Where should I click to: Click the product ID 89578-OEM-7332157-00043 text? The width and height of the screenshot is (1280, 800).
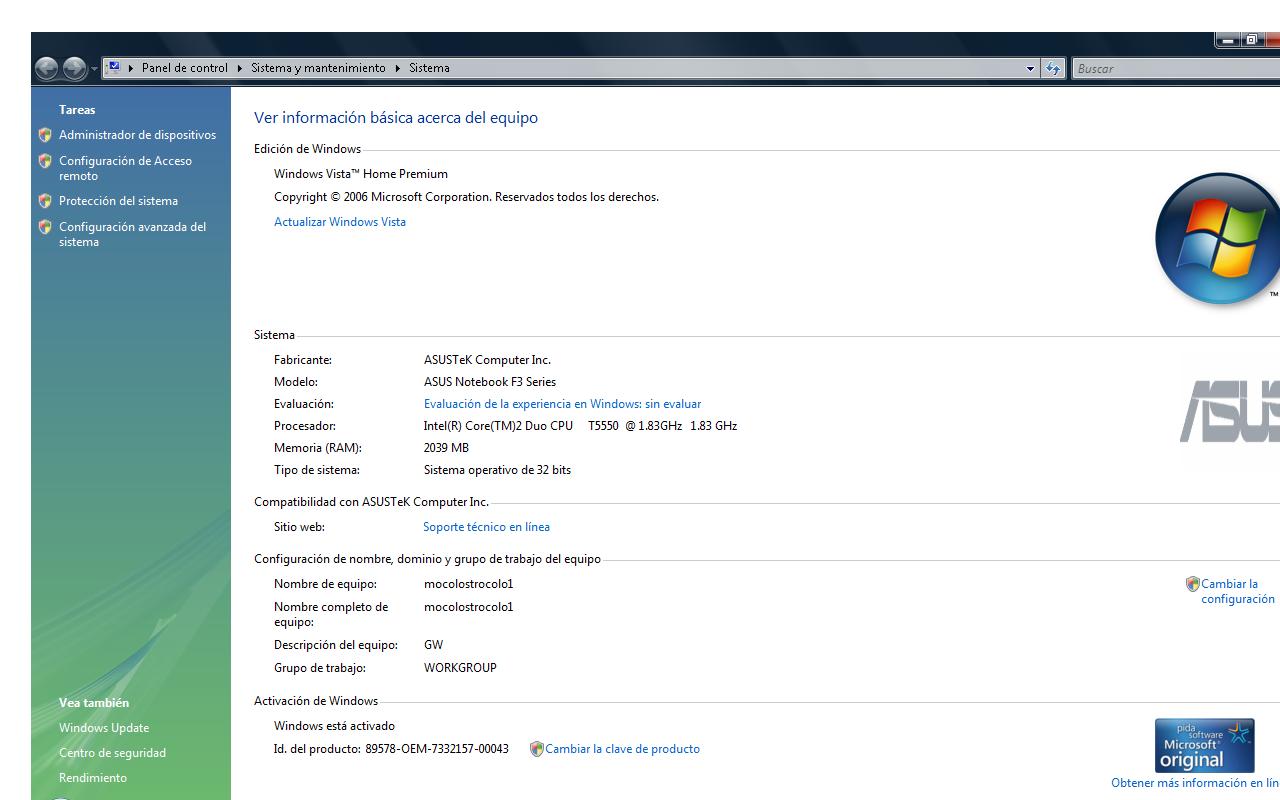(437, 749)
